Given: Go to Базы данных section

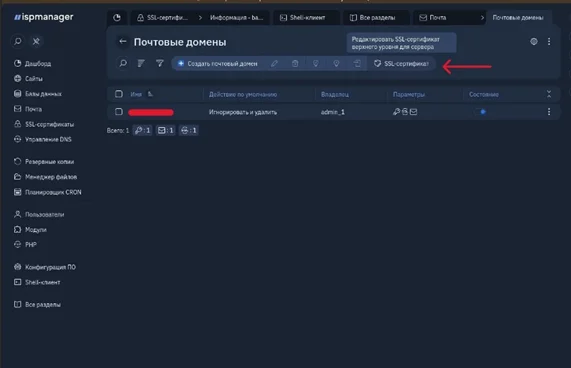Looking at the screenshot, I should click(x=38, y=94).
